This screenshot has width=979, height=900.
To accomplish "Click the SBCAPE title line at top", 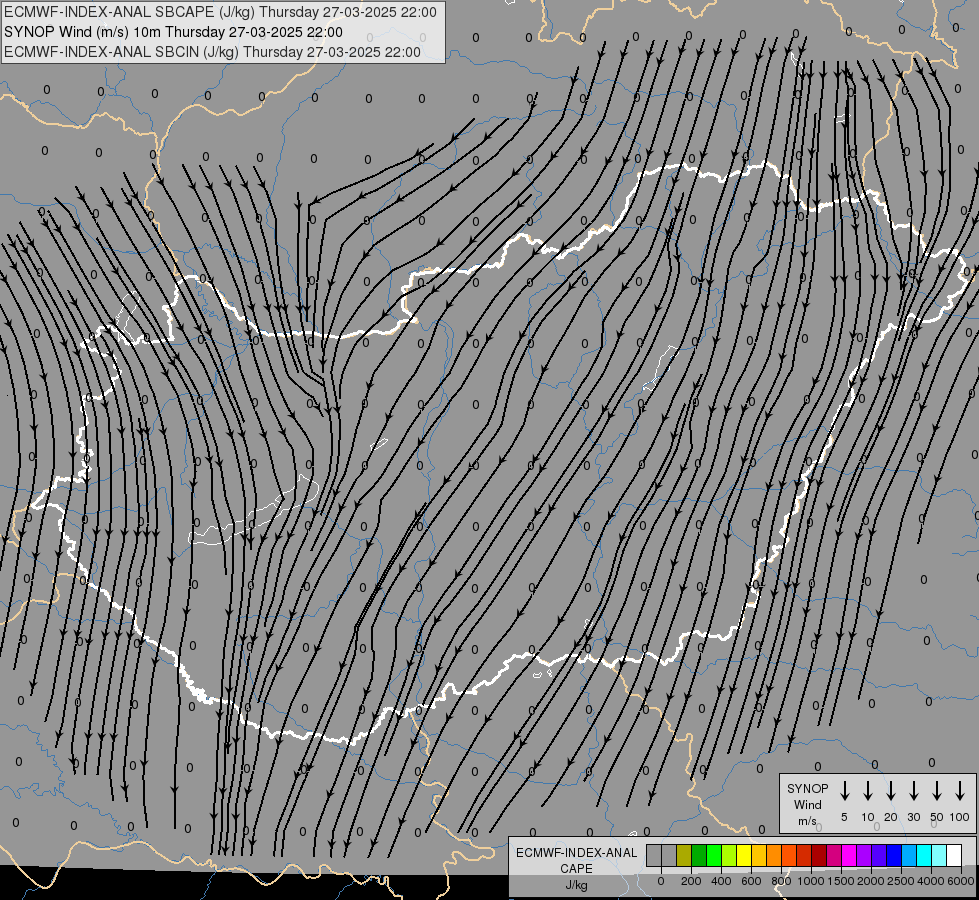I will (220, 12).
